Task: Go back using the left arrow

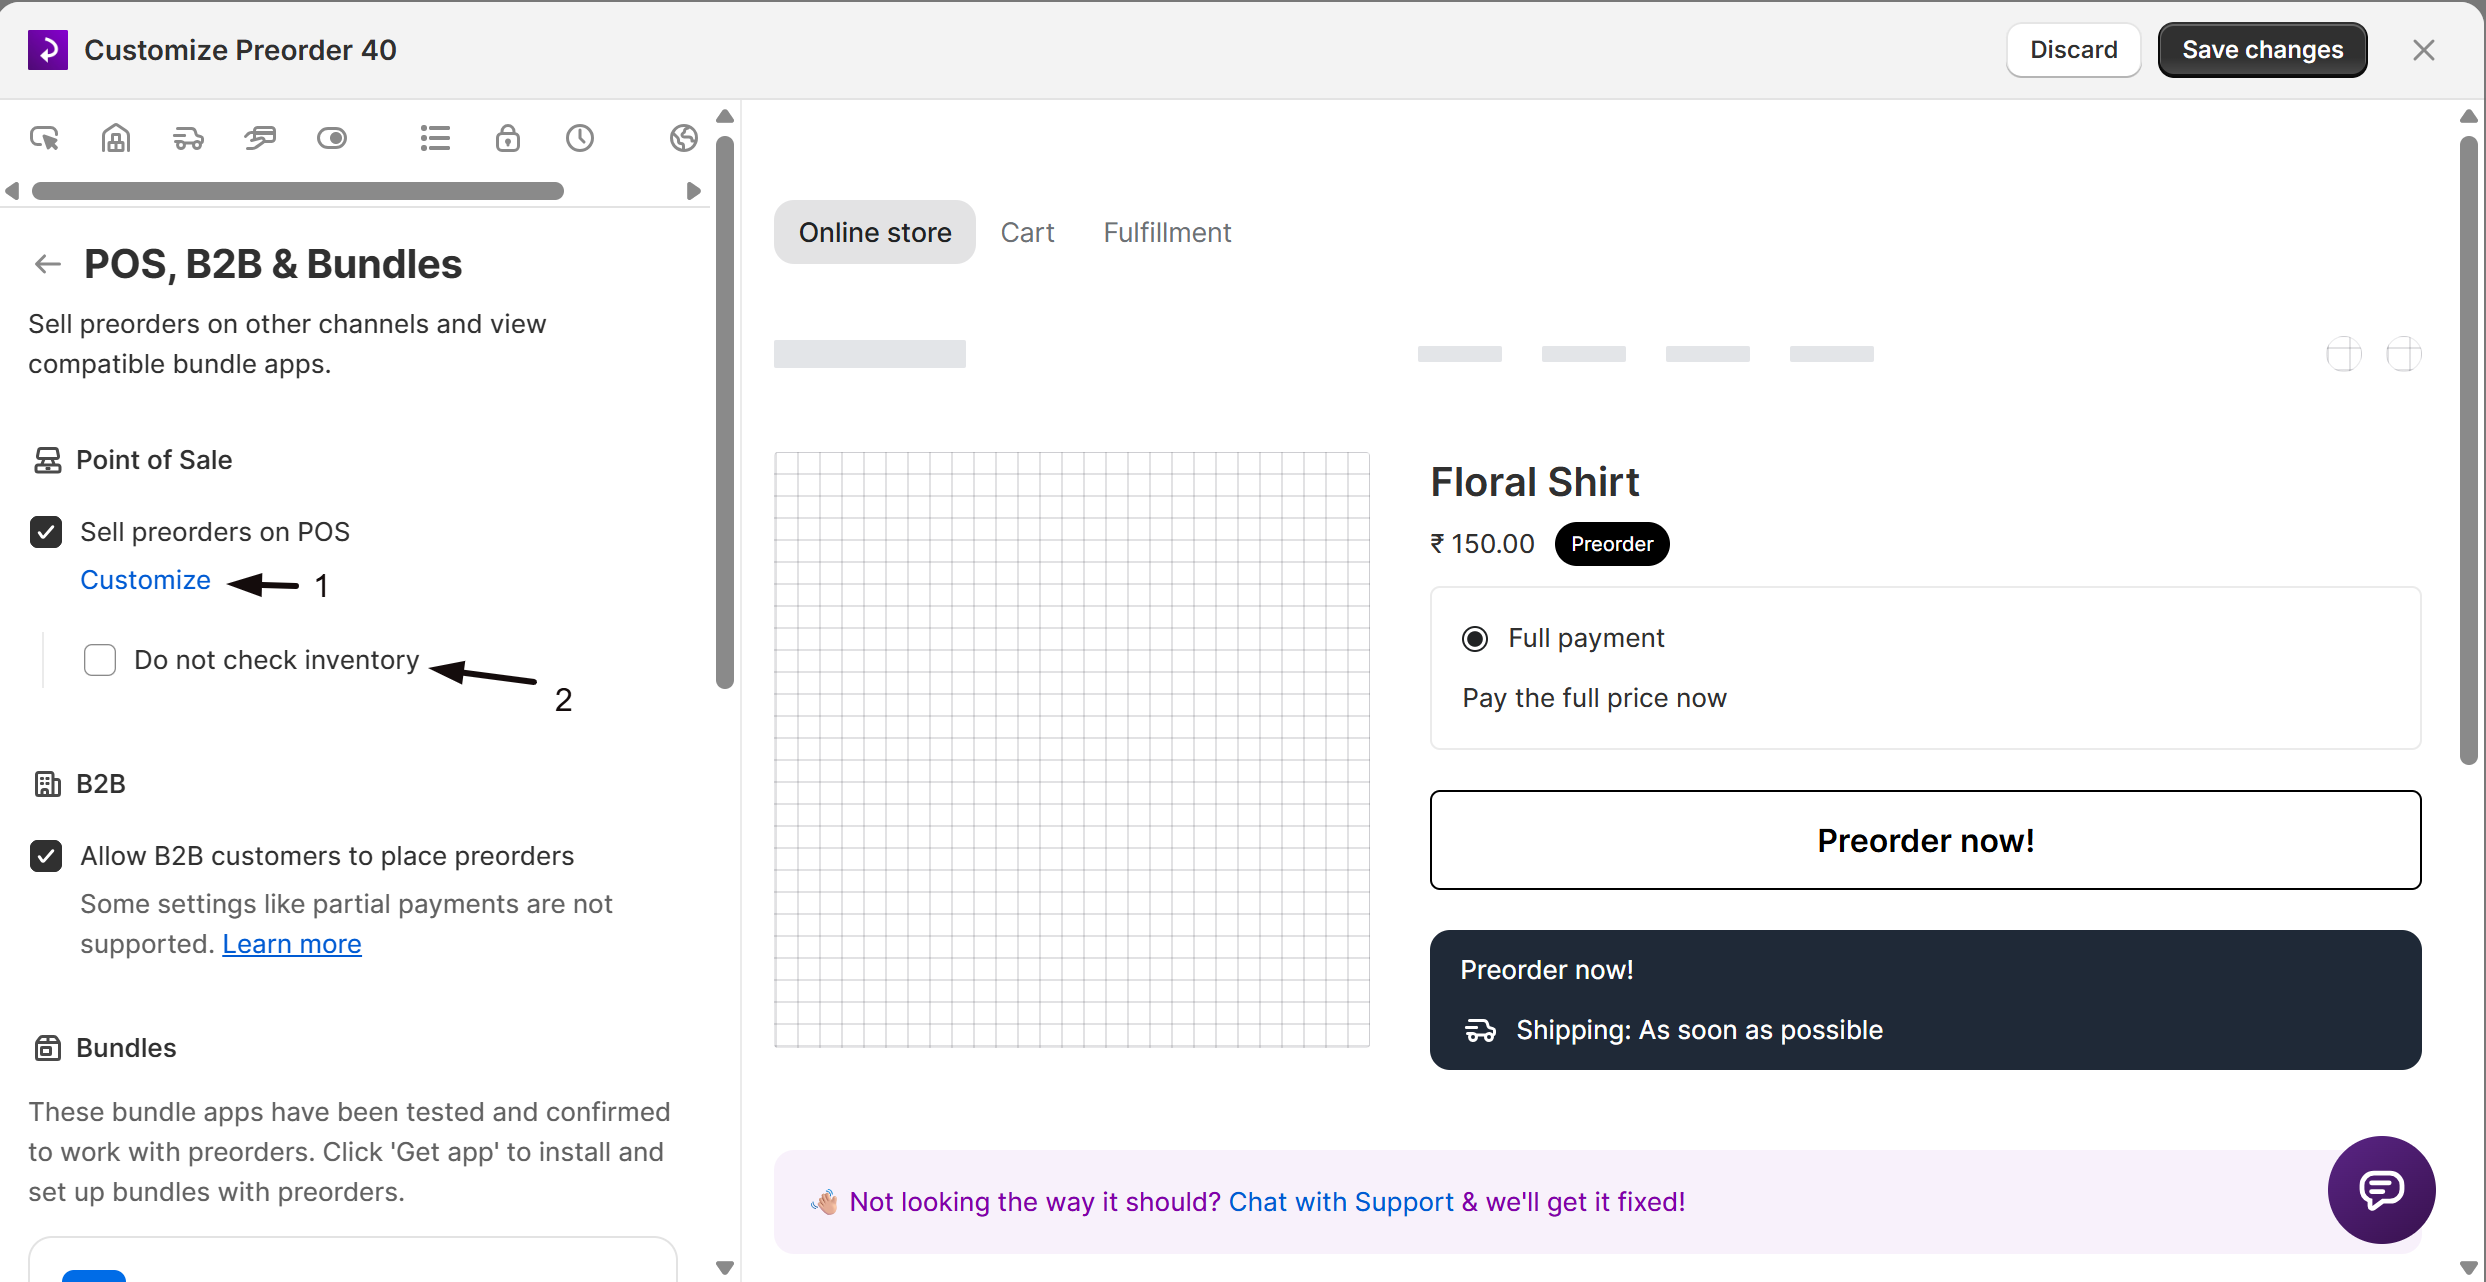Action: [48, 264]
